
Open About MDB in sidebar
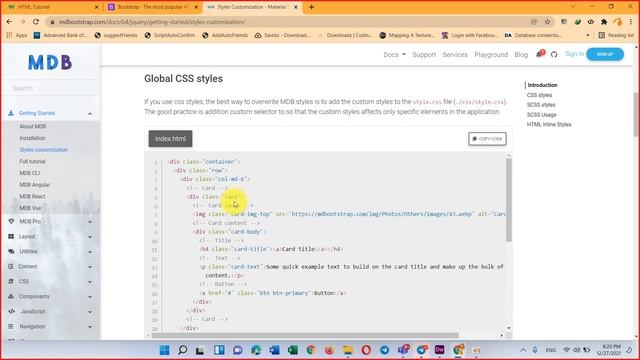click(33, 127)
